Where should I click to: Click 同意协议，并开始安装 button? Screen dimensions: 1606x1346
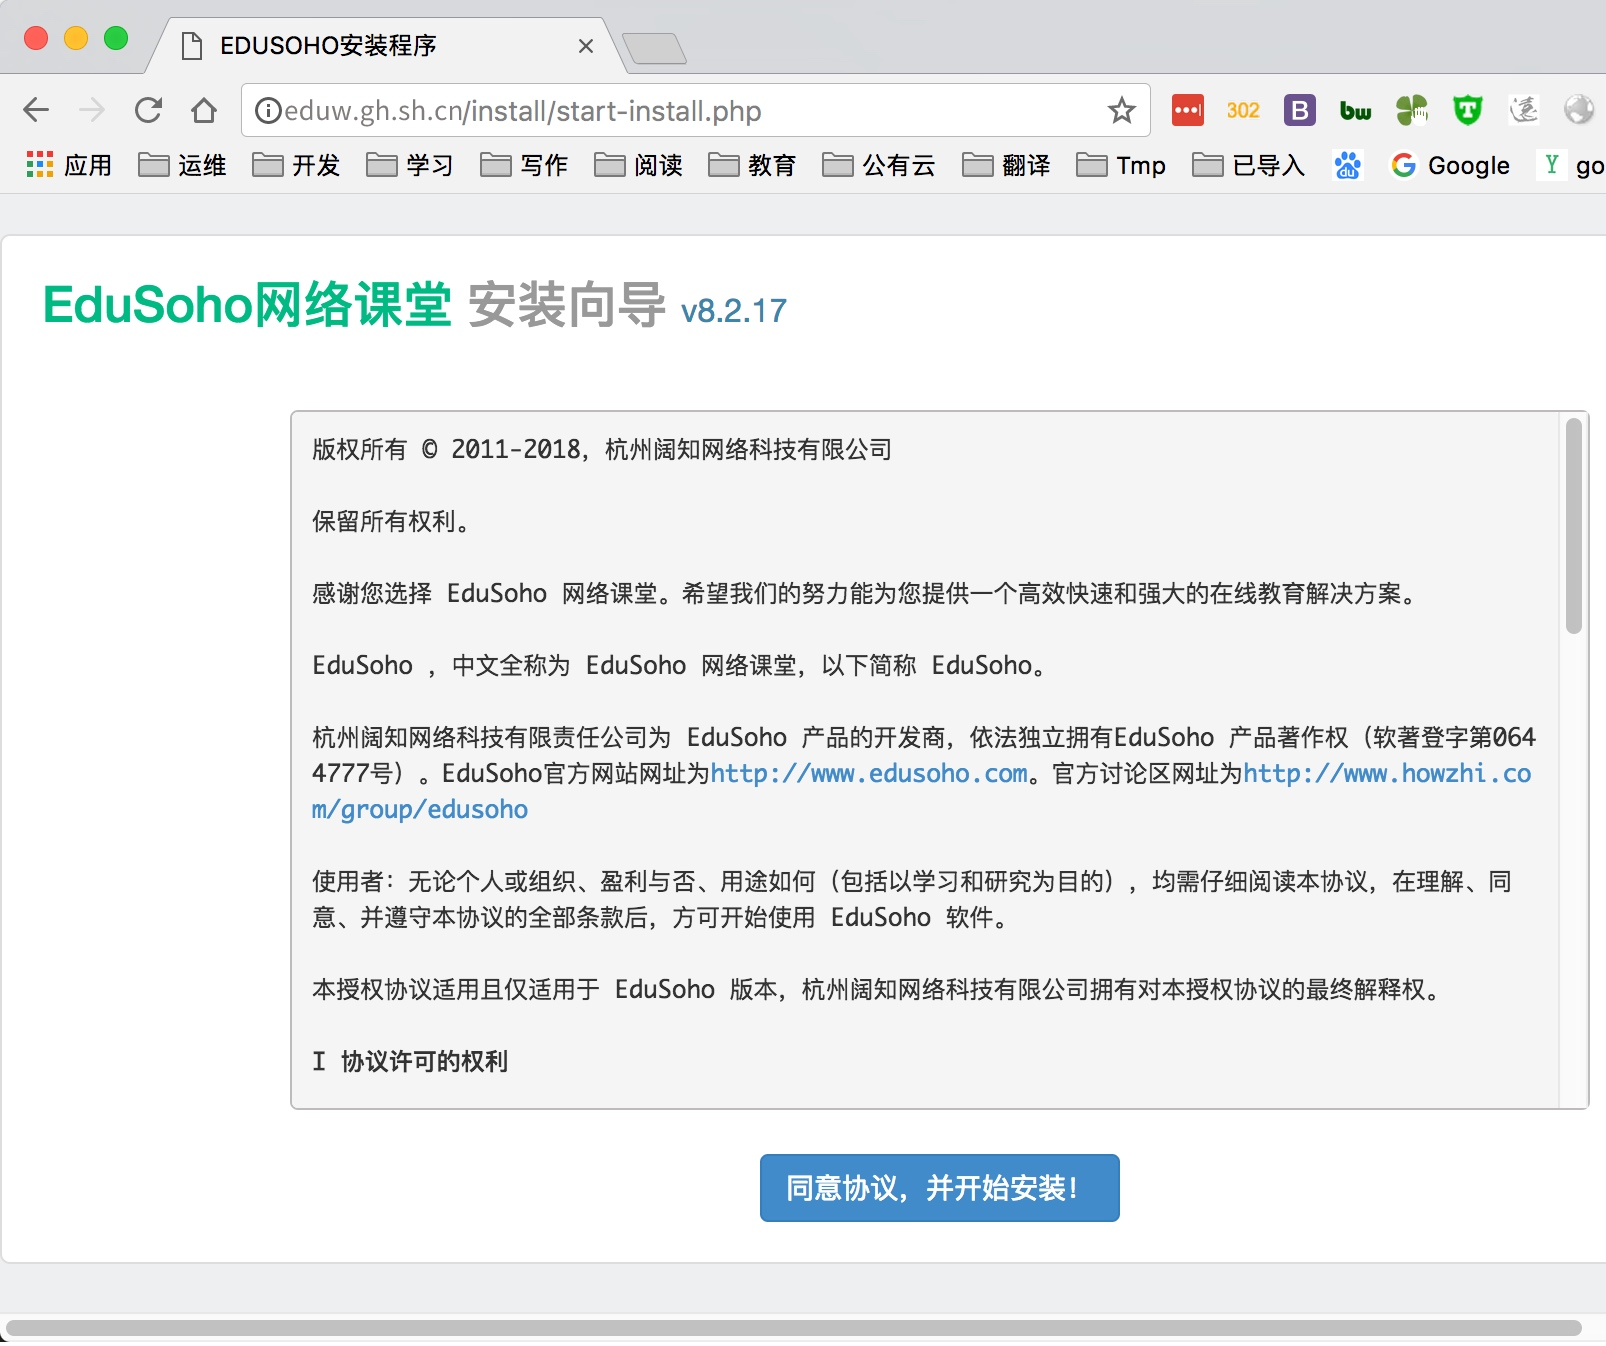[x=940, y=1188]
